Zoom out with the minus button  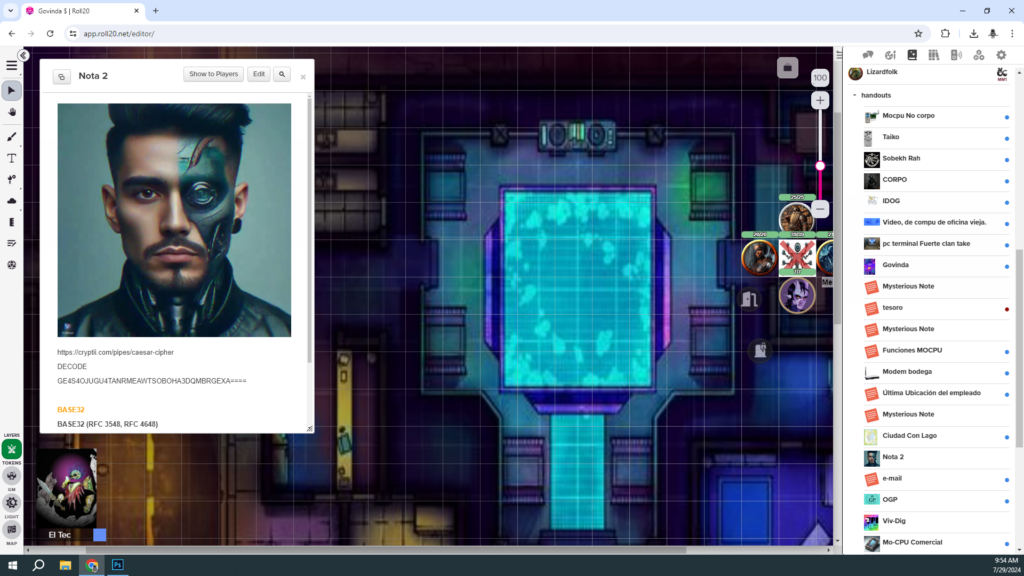pos(820,209)
